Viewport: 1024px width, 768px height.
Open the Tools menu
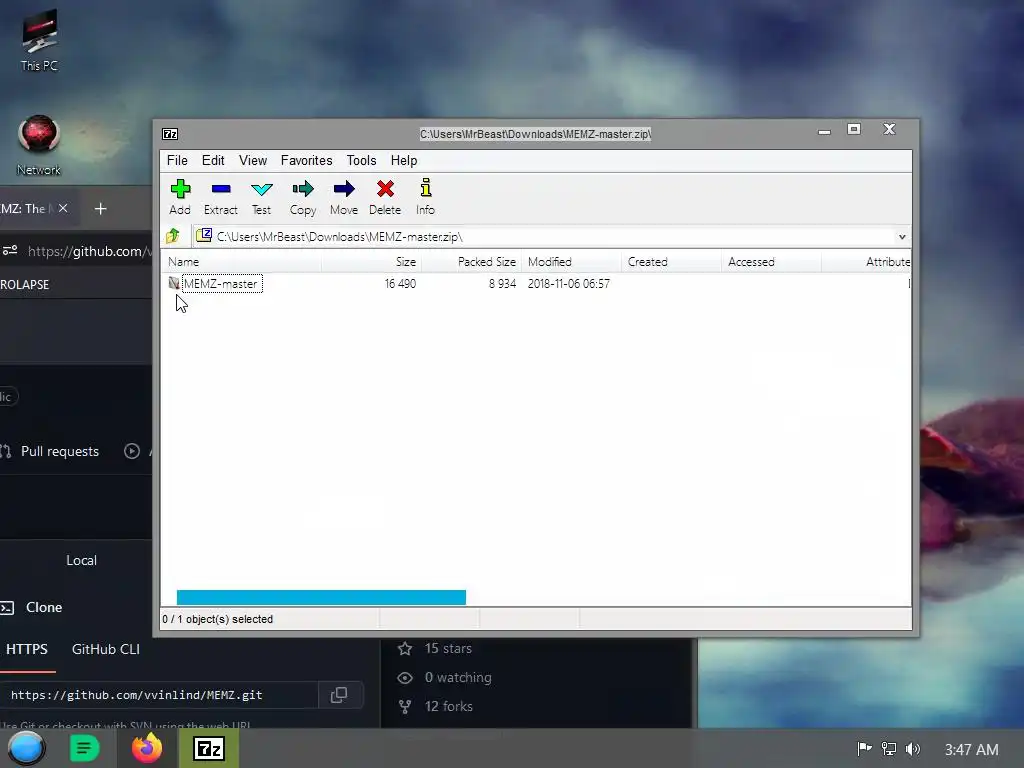(361, 161)
